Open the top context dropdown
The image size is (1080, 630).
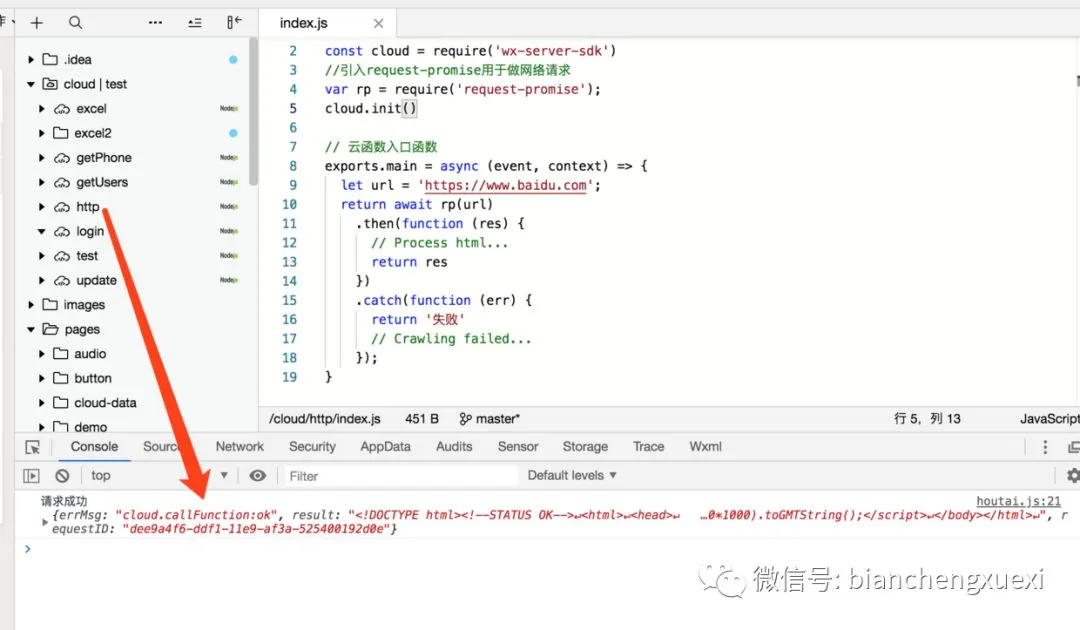[159, 476]
